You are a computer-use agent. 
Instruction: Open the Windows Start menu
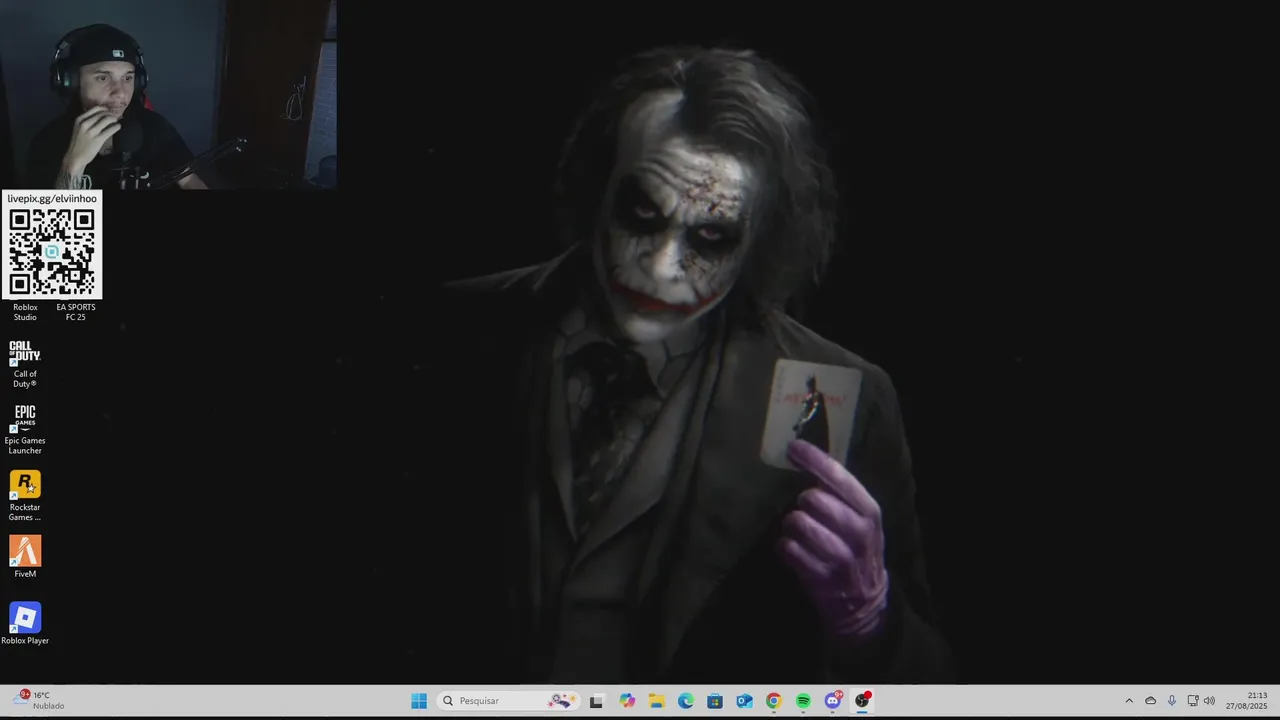(419, 701)
